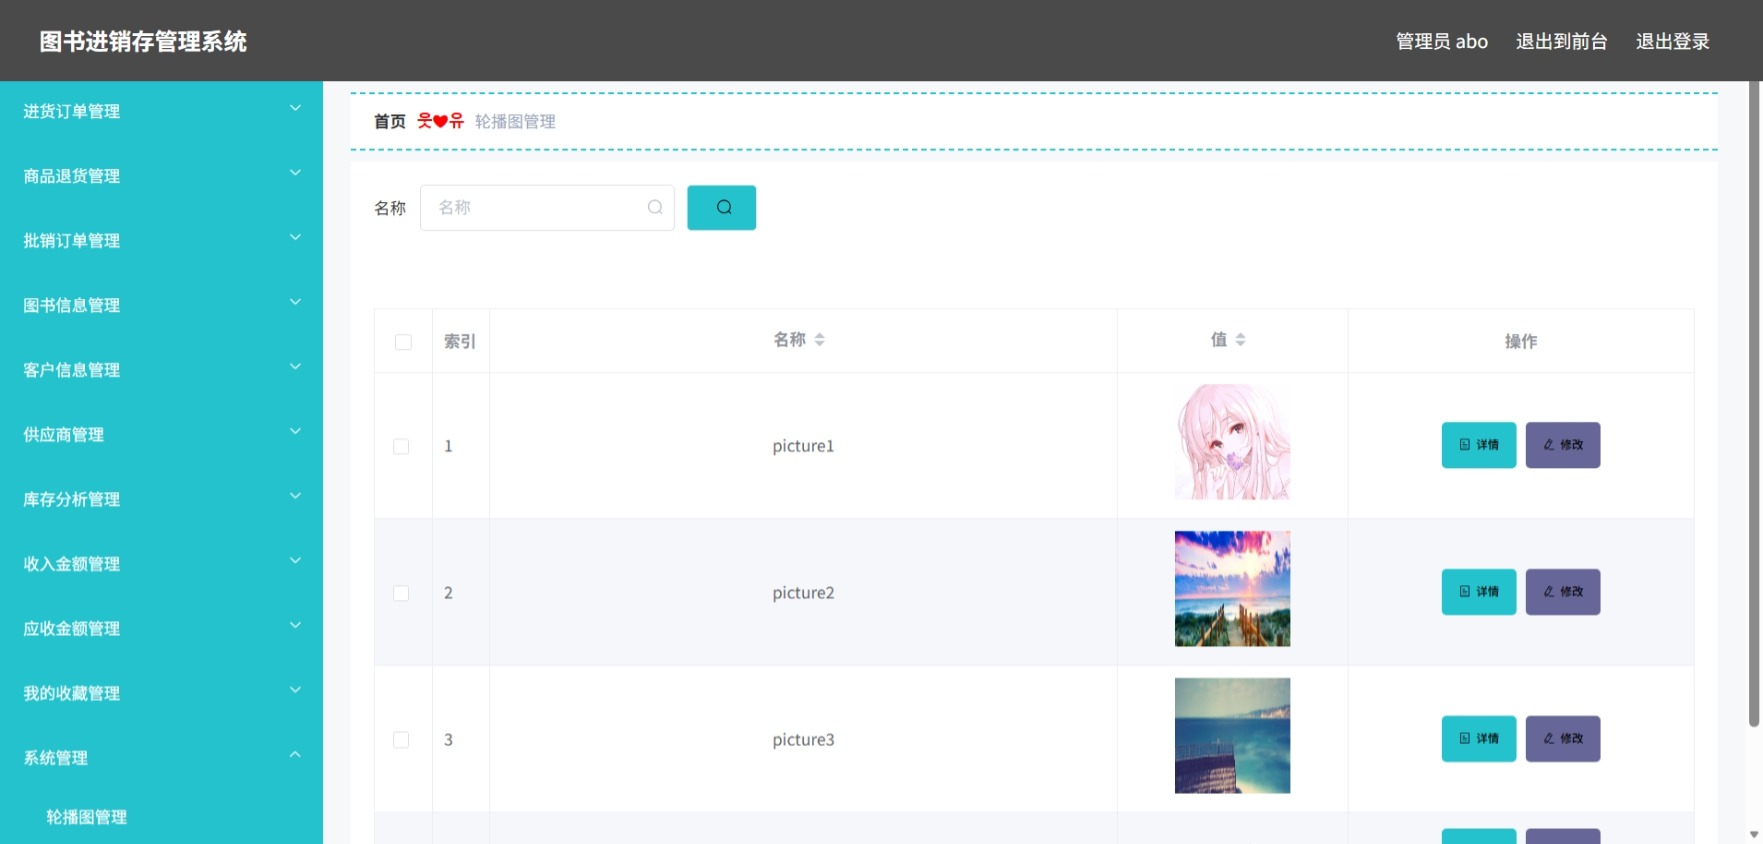1763x844 pixels.
Task: Tick the select-all checkbox in the table header
Action: [x=403, y=342]
